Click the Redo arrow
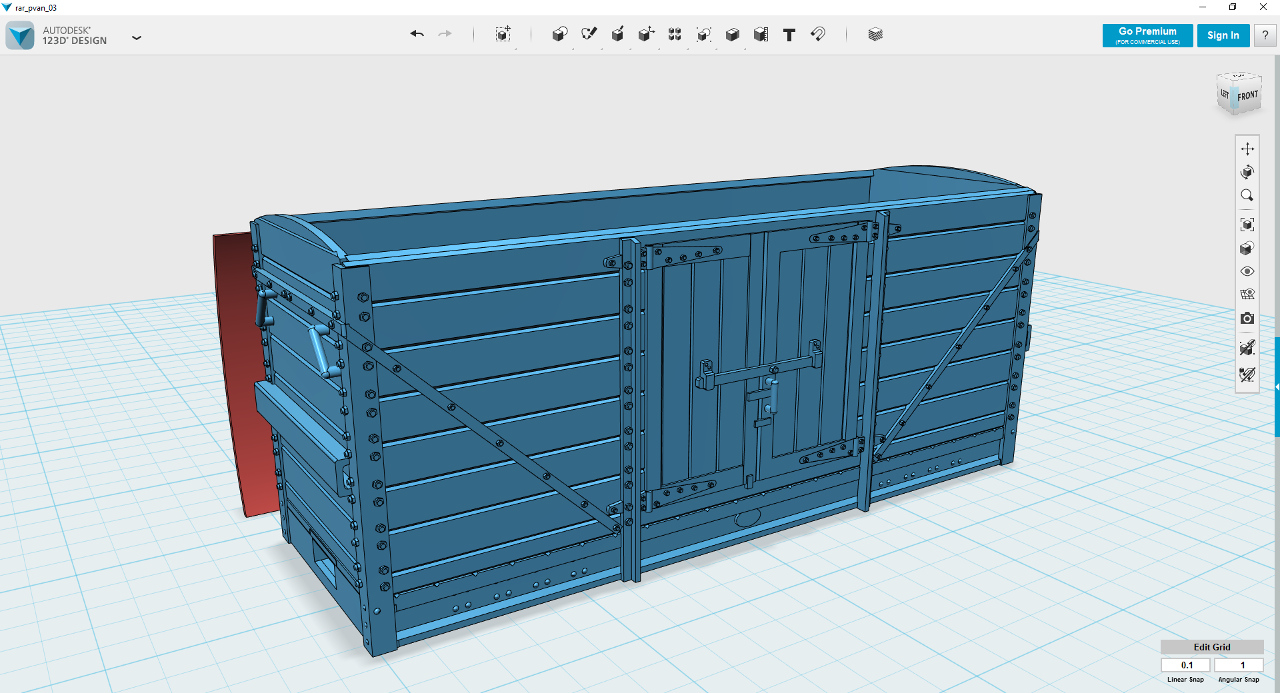Image resolution: width=1280 pixels, height=693 pixels. click(445, 34)
